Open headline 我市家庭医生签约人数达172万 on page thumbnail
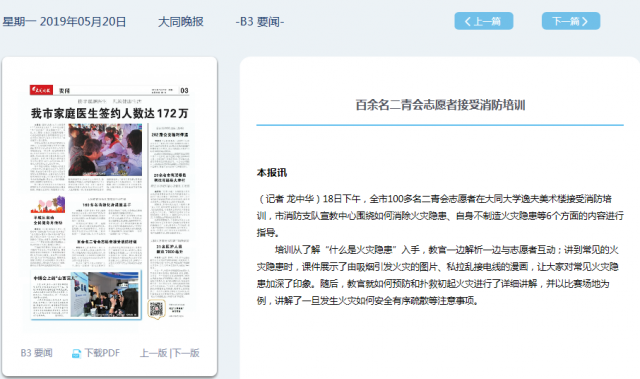The image size is (640, 379). (109, 113)
